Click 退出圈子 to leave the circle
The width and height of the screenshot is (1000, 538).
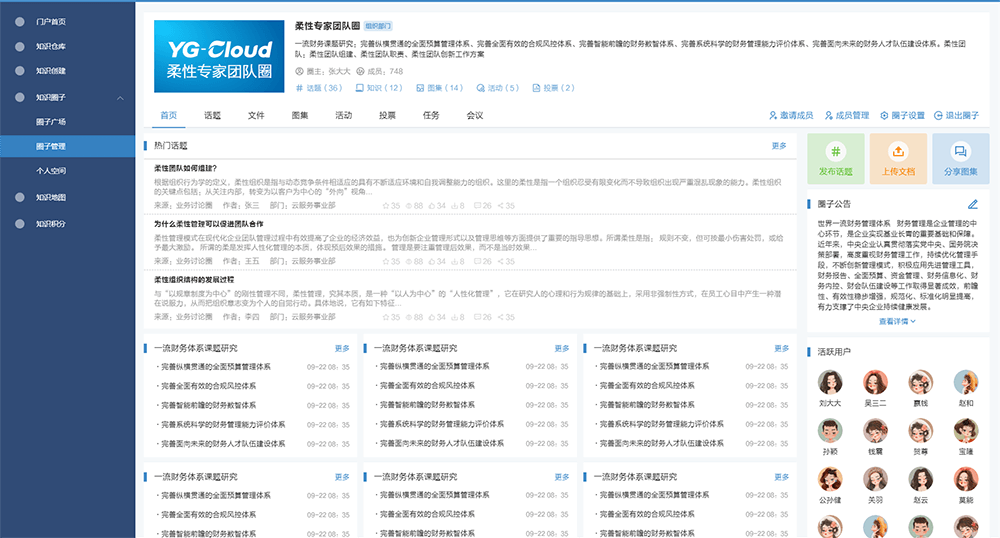coord(938,116)
